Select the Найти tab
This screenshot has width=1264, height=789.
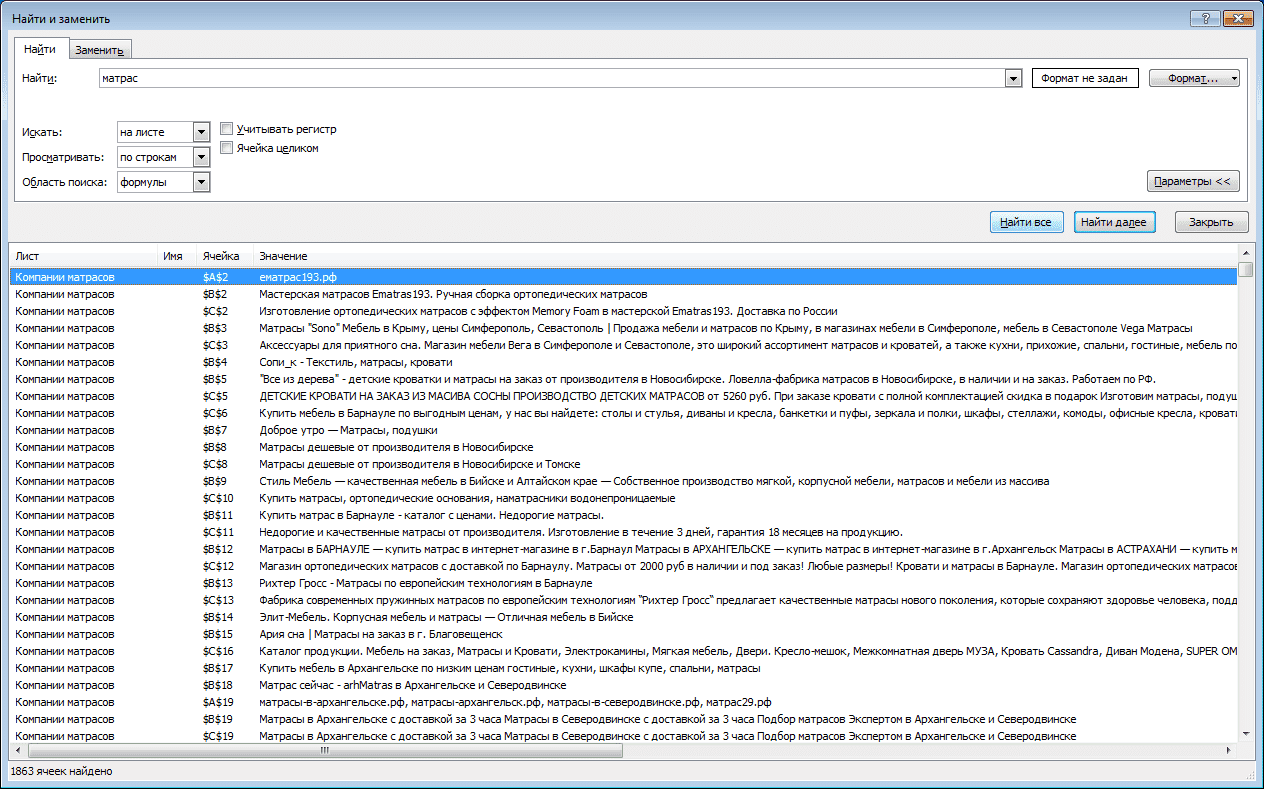pos(40,48)
